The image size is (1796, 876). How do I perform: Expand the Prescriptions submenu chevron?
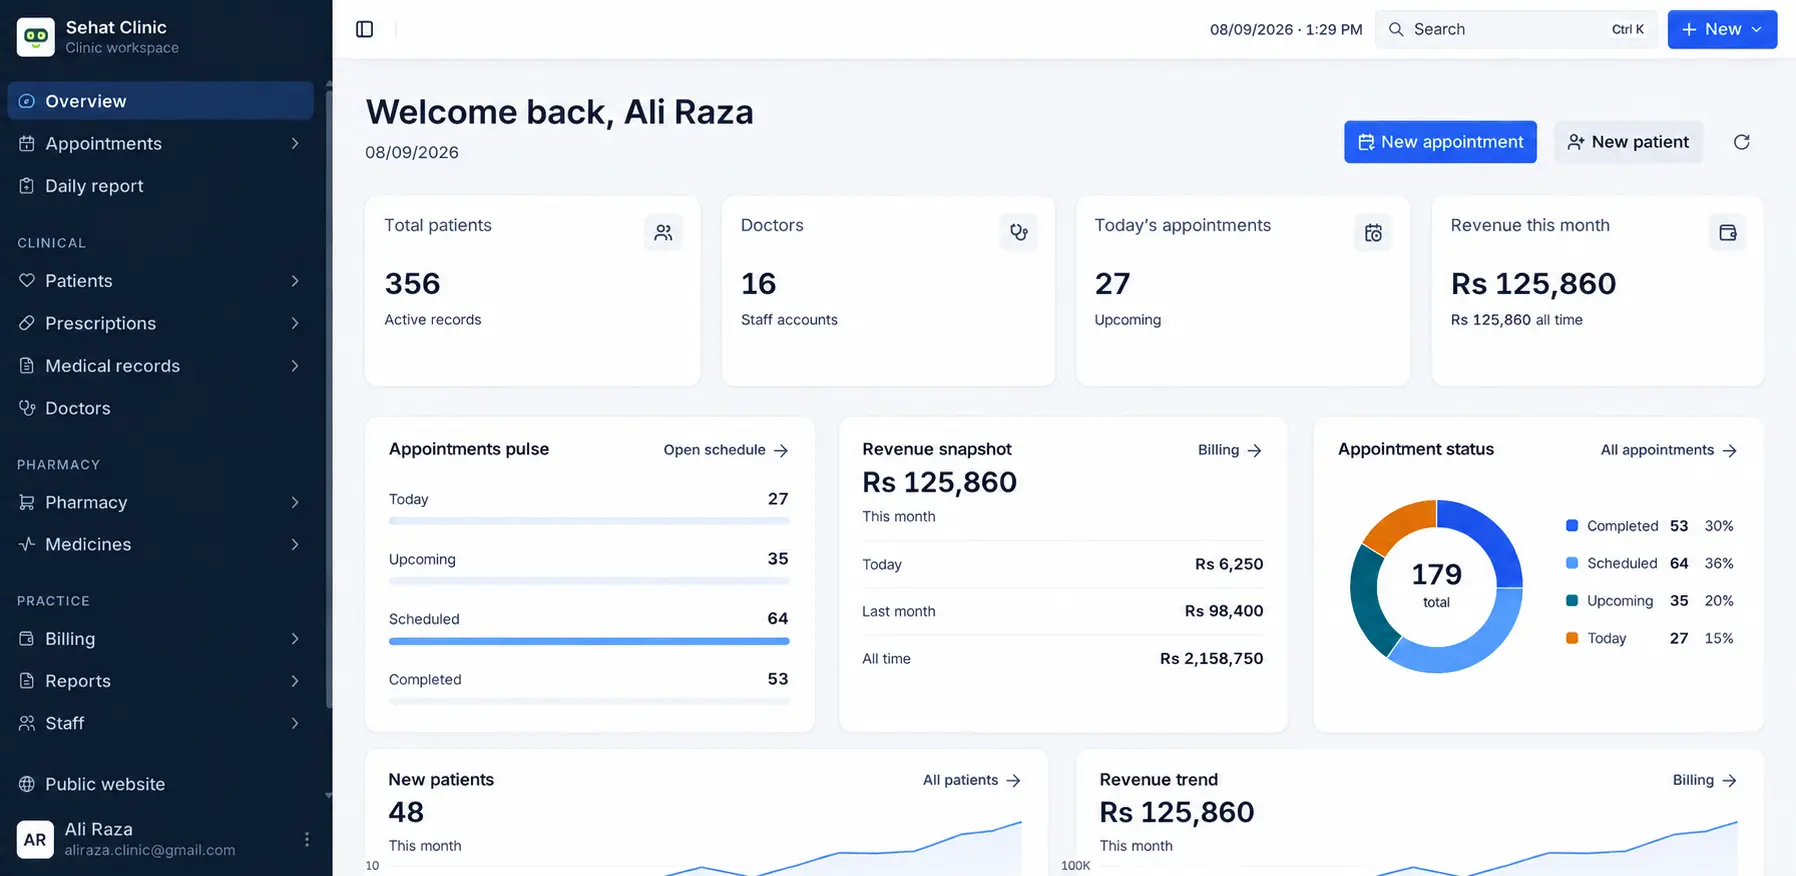(x=295, y=323)
